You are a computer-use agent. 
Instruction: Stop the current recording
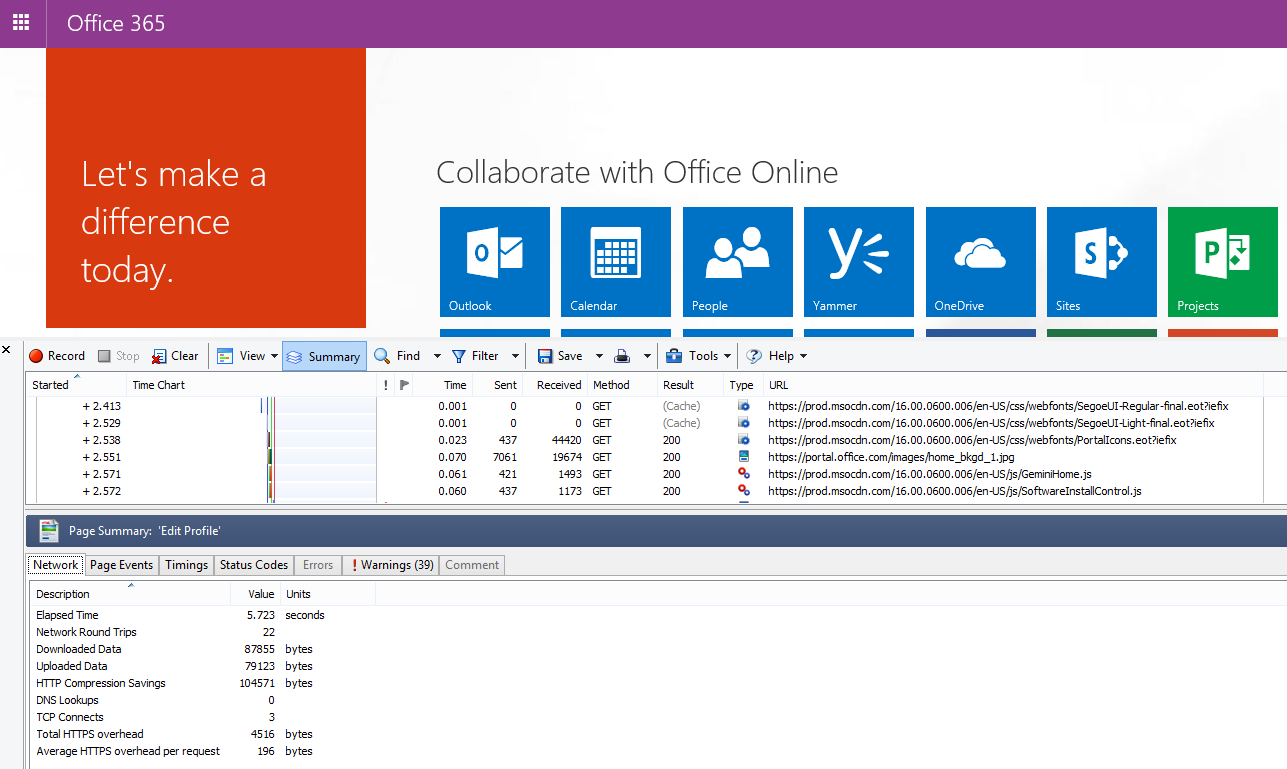(117, 355)
